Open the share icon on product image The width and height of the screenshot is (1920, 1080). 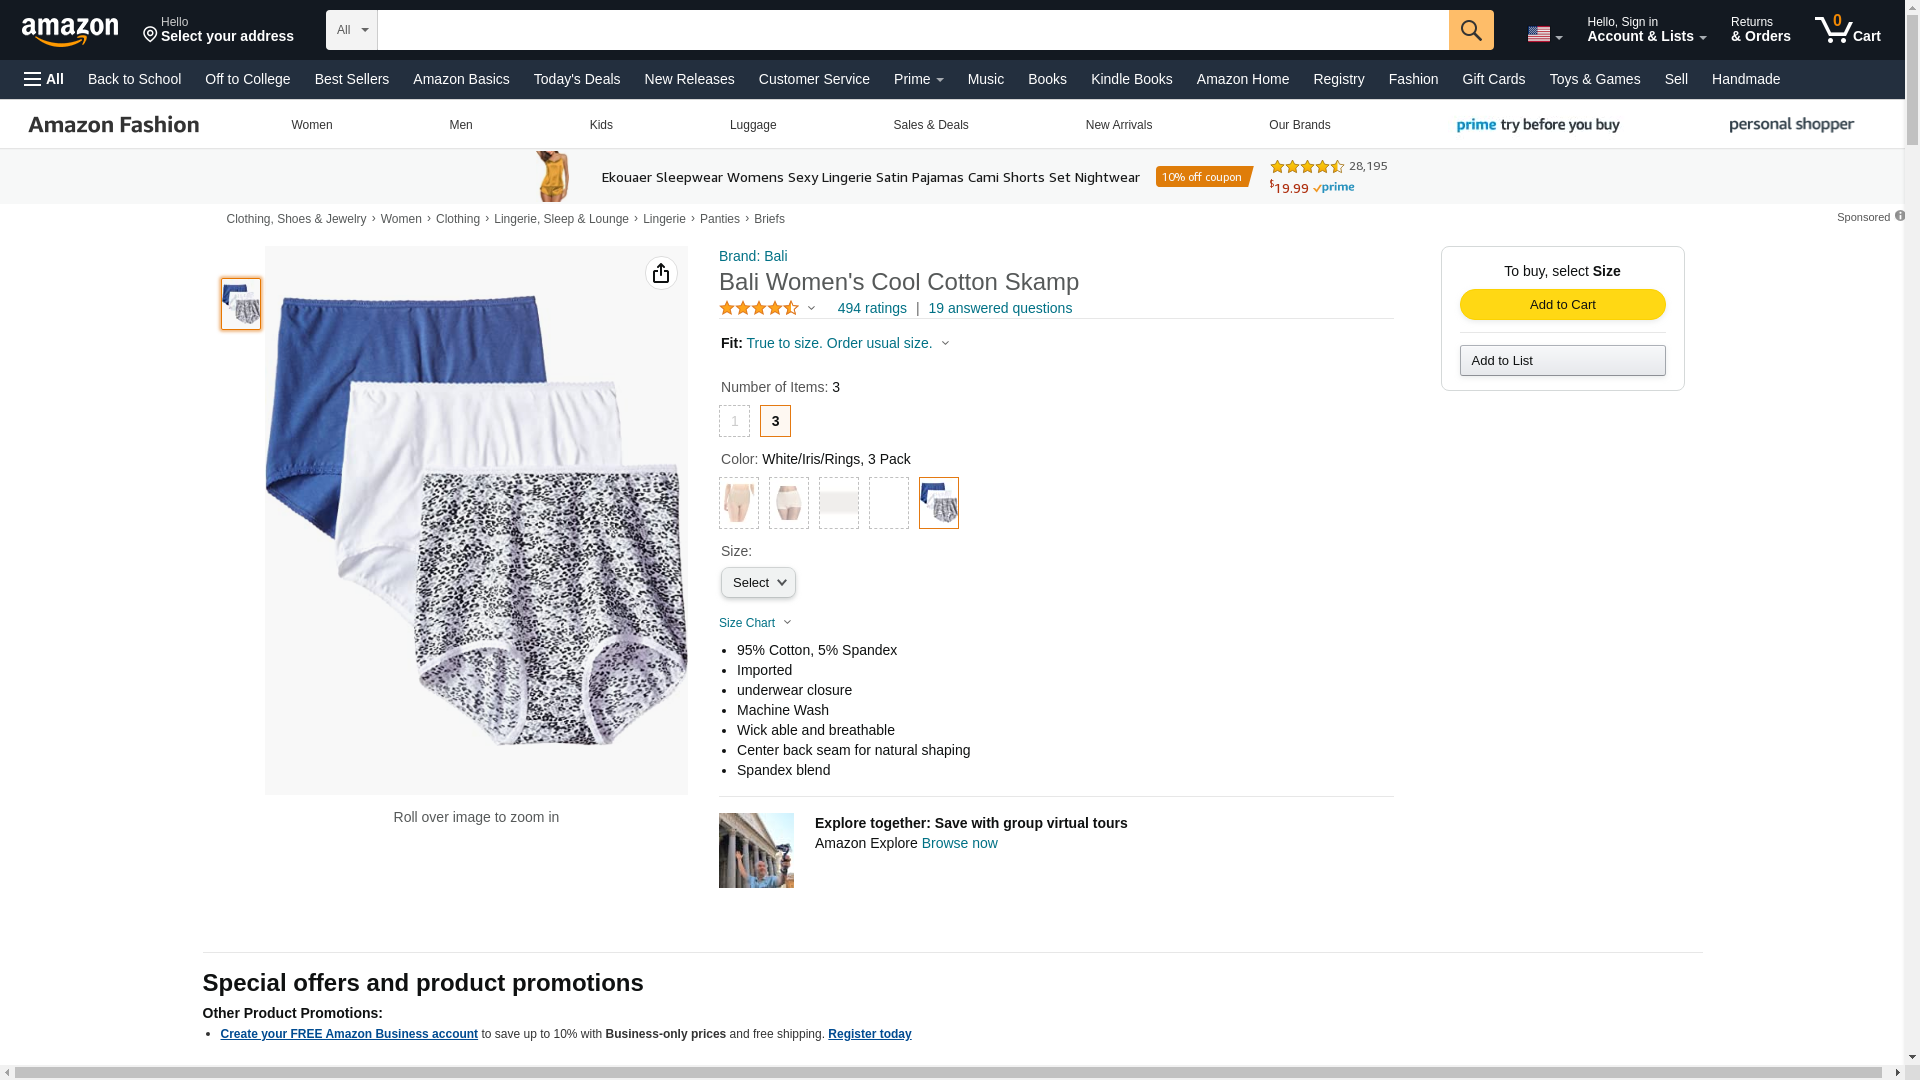(661, 273)
